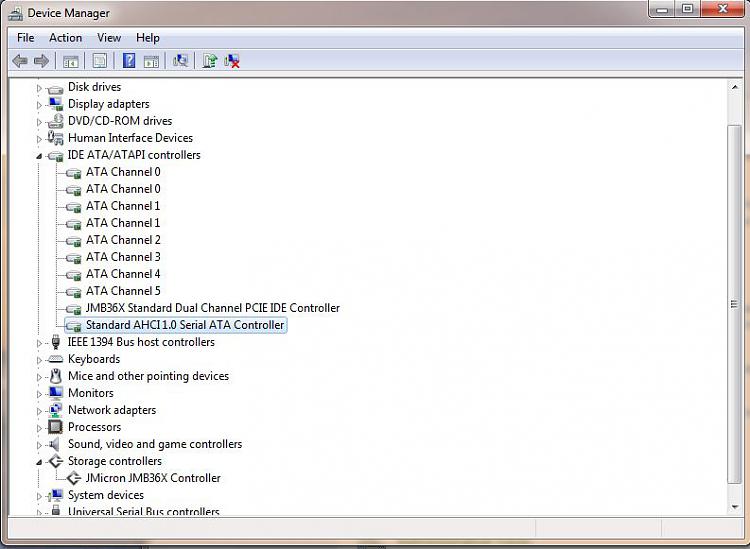This screenshot has width=750, height=549.
Task: Click the Disk drives category icon
Action: point(55,88)
